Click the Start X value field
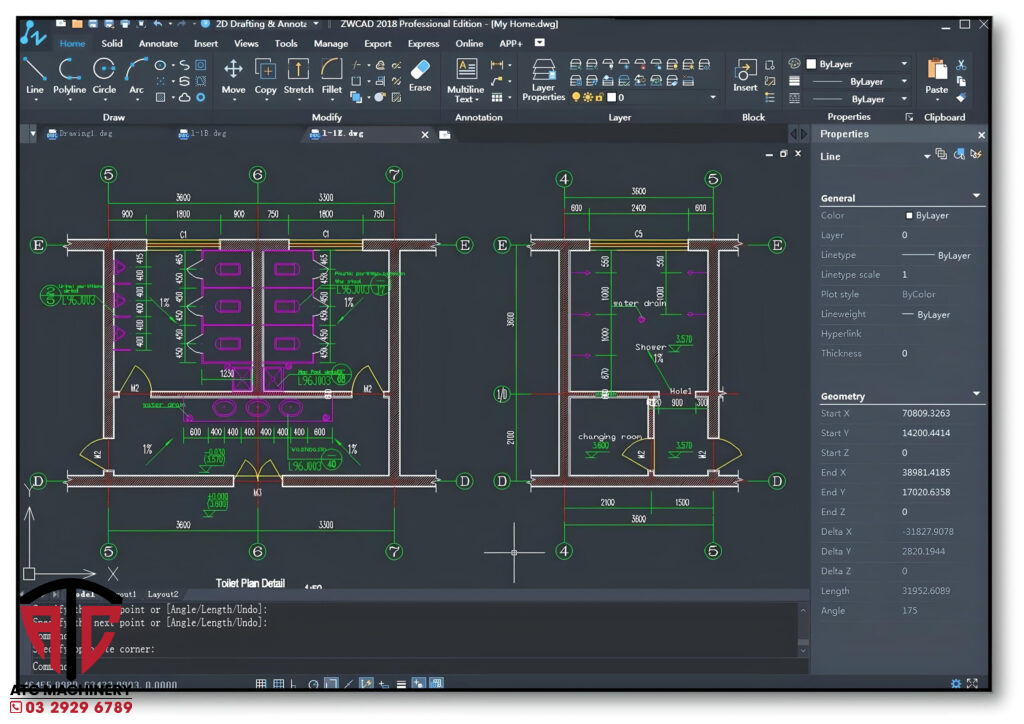Image resolution: width=1024 pixels, height=724 pixels. point(925,413)
